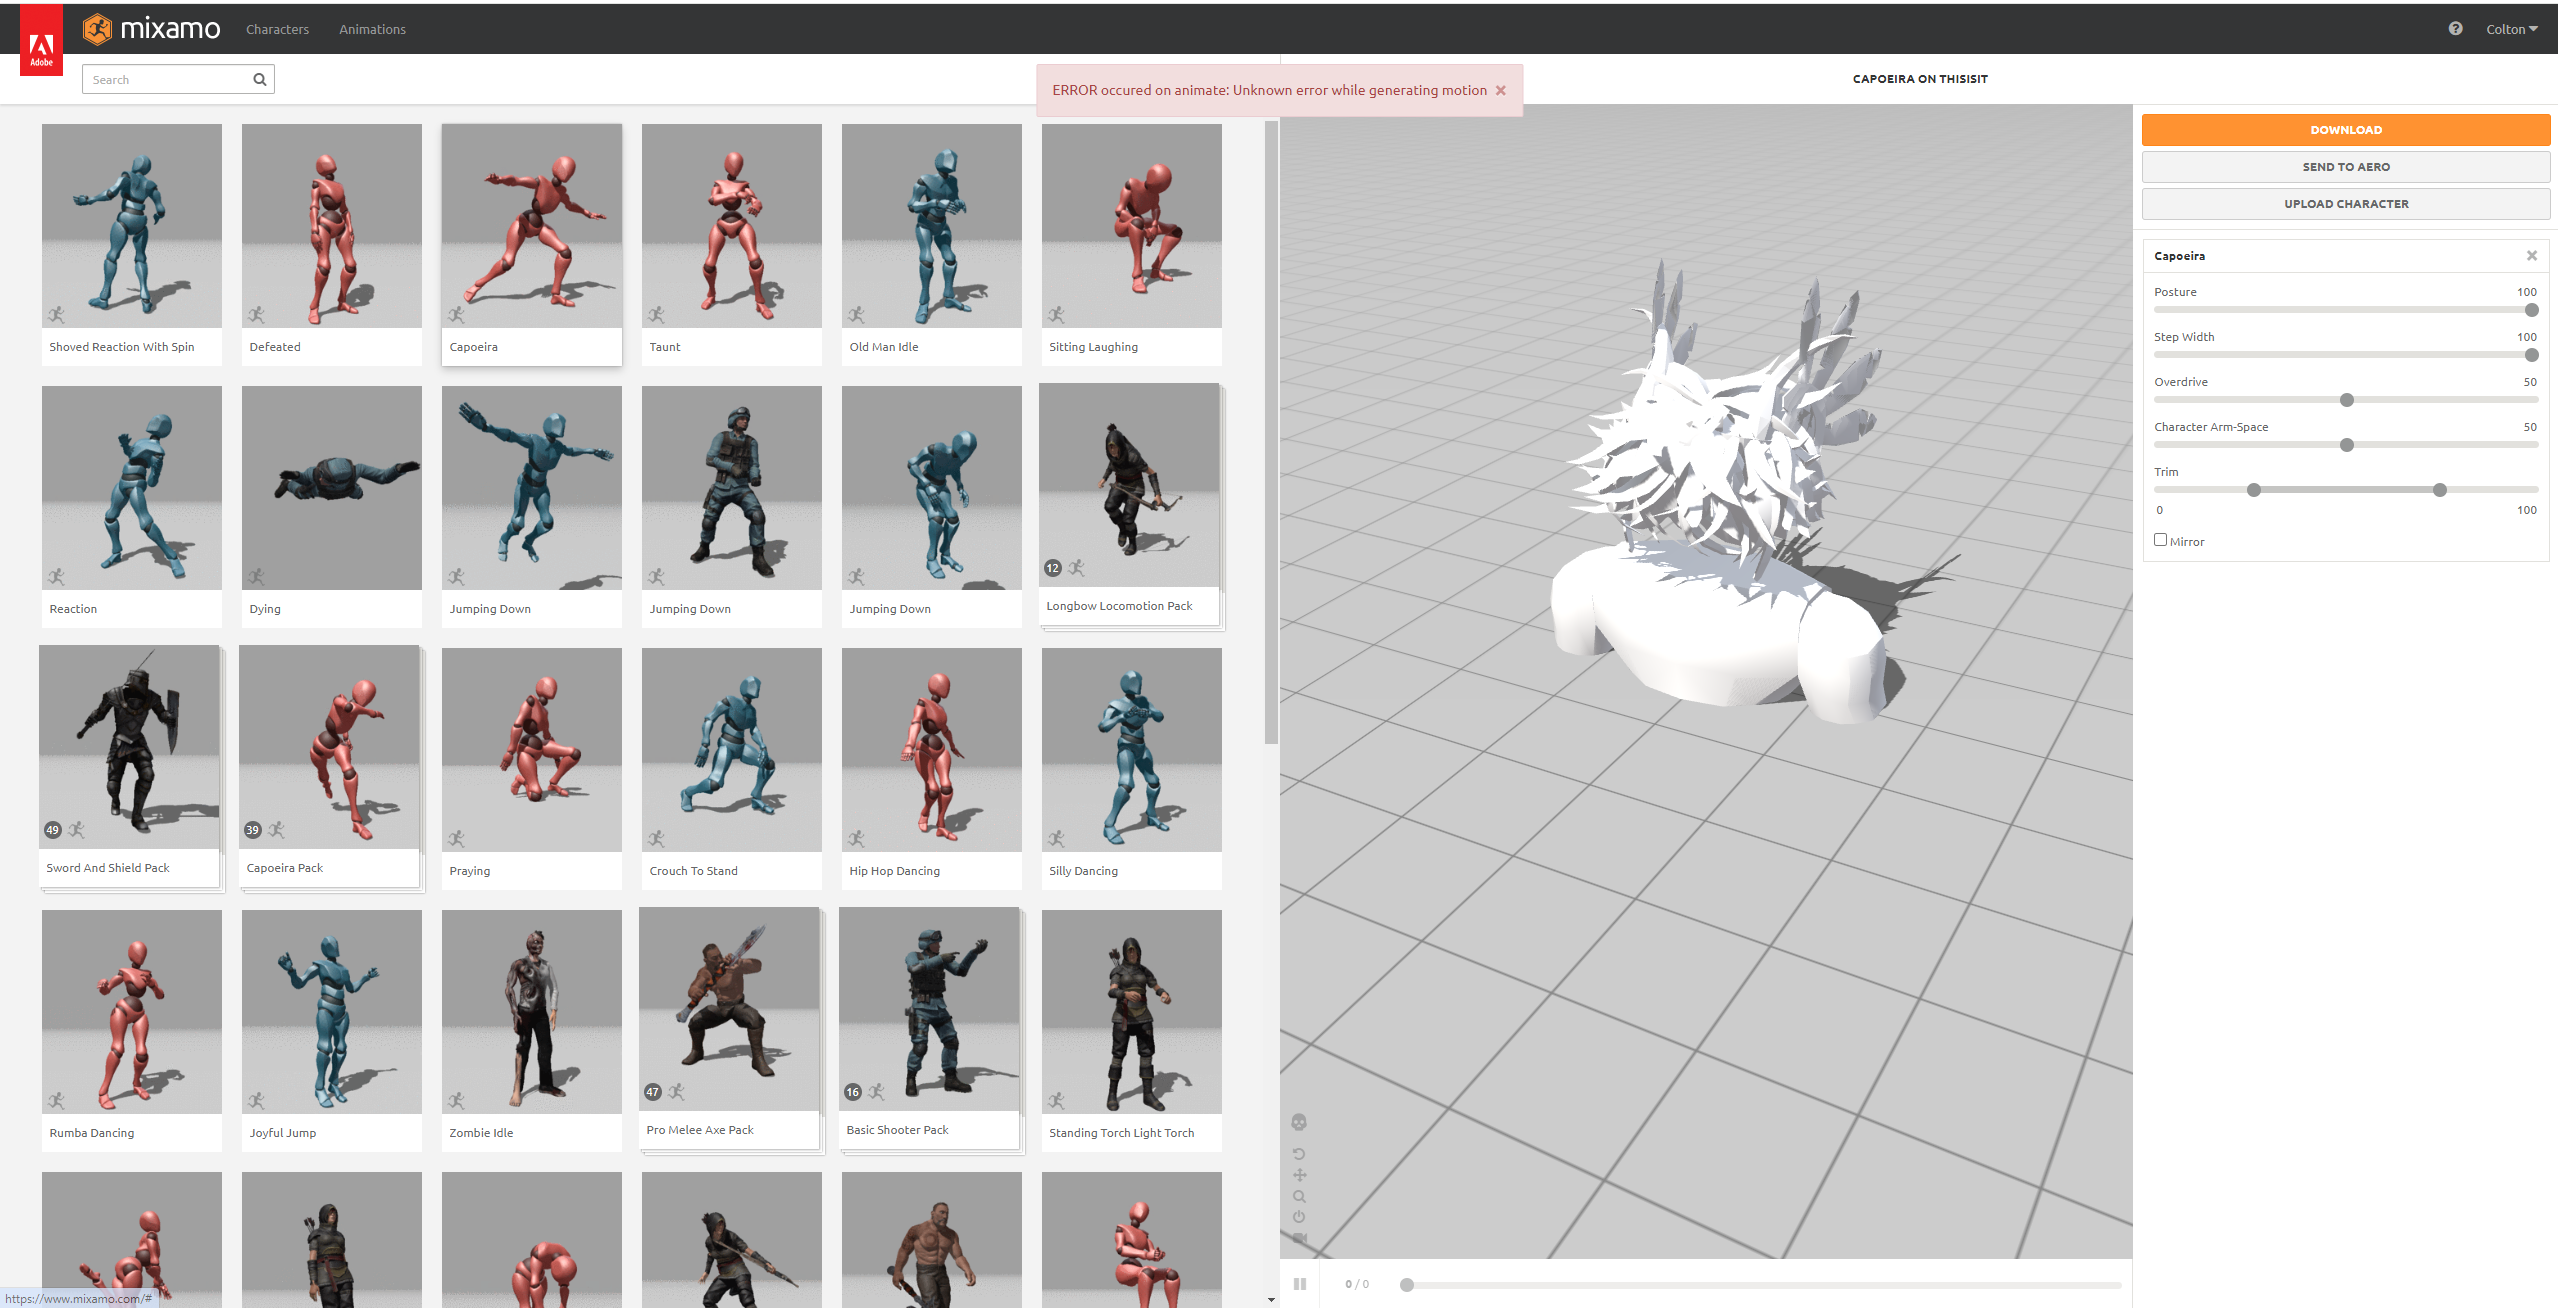This screenshot has width=2558, height=1308.
Task: Open the Colton account dropdown
Action: (2511, 29)
